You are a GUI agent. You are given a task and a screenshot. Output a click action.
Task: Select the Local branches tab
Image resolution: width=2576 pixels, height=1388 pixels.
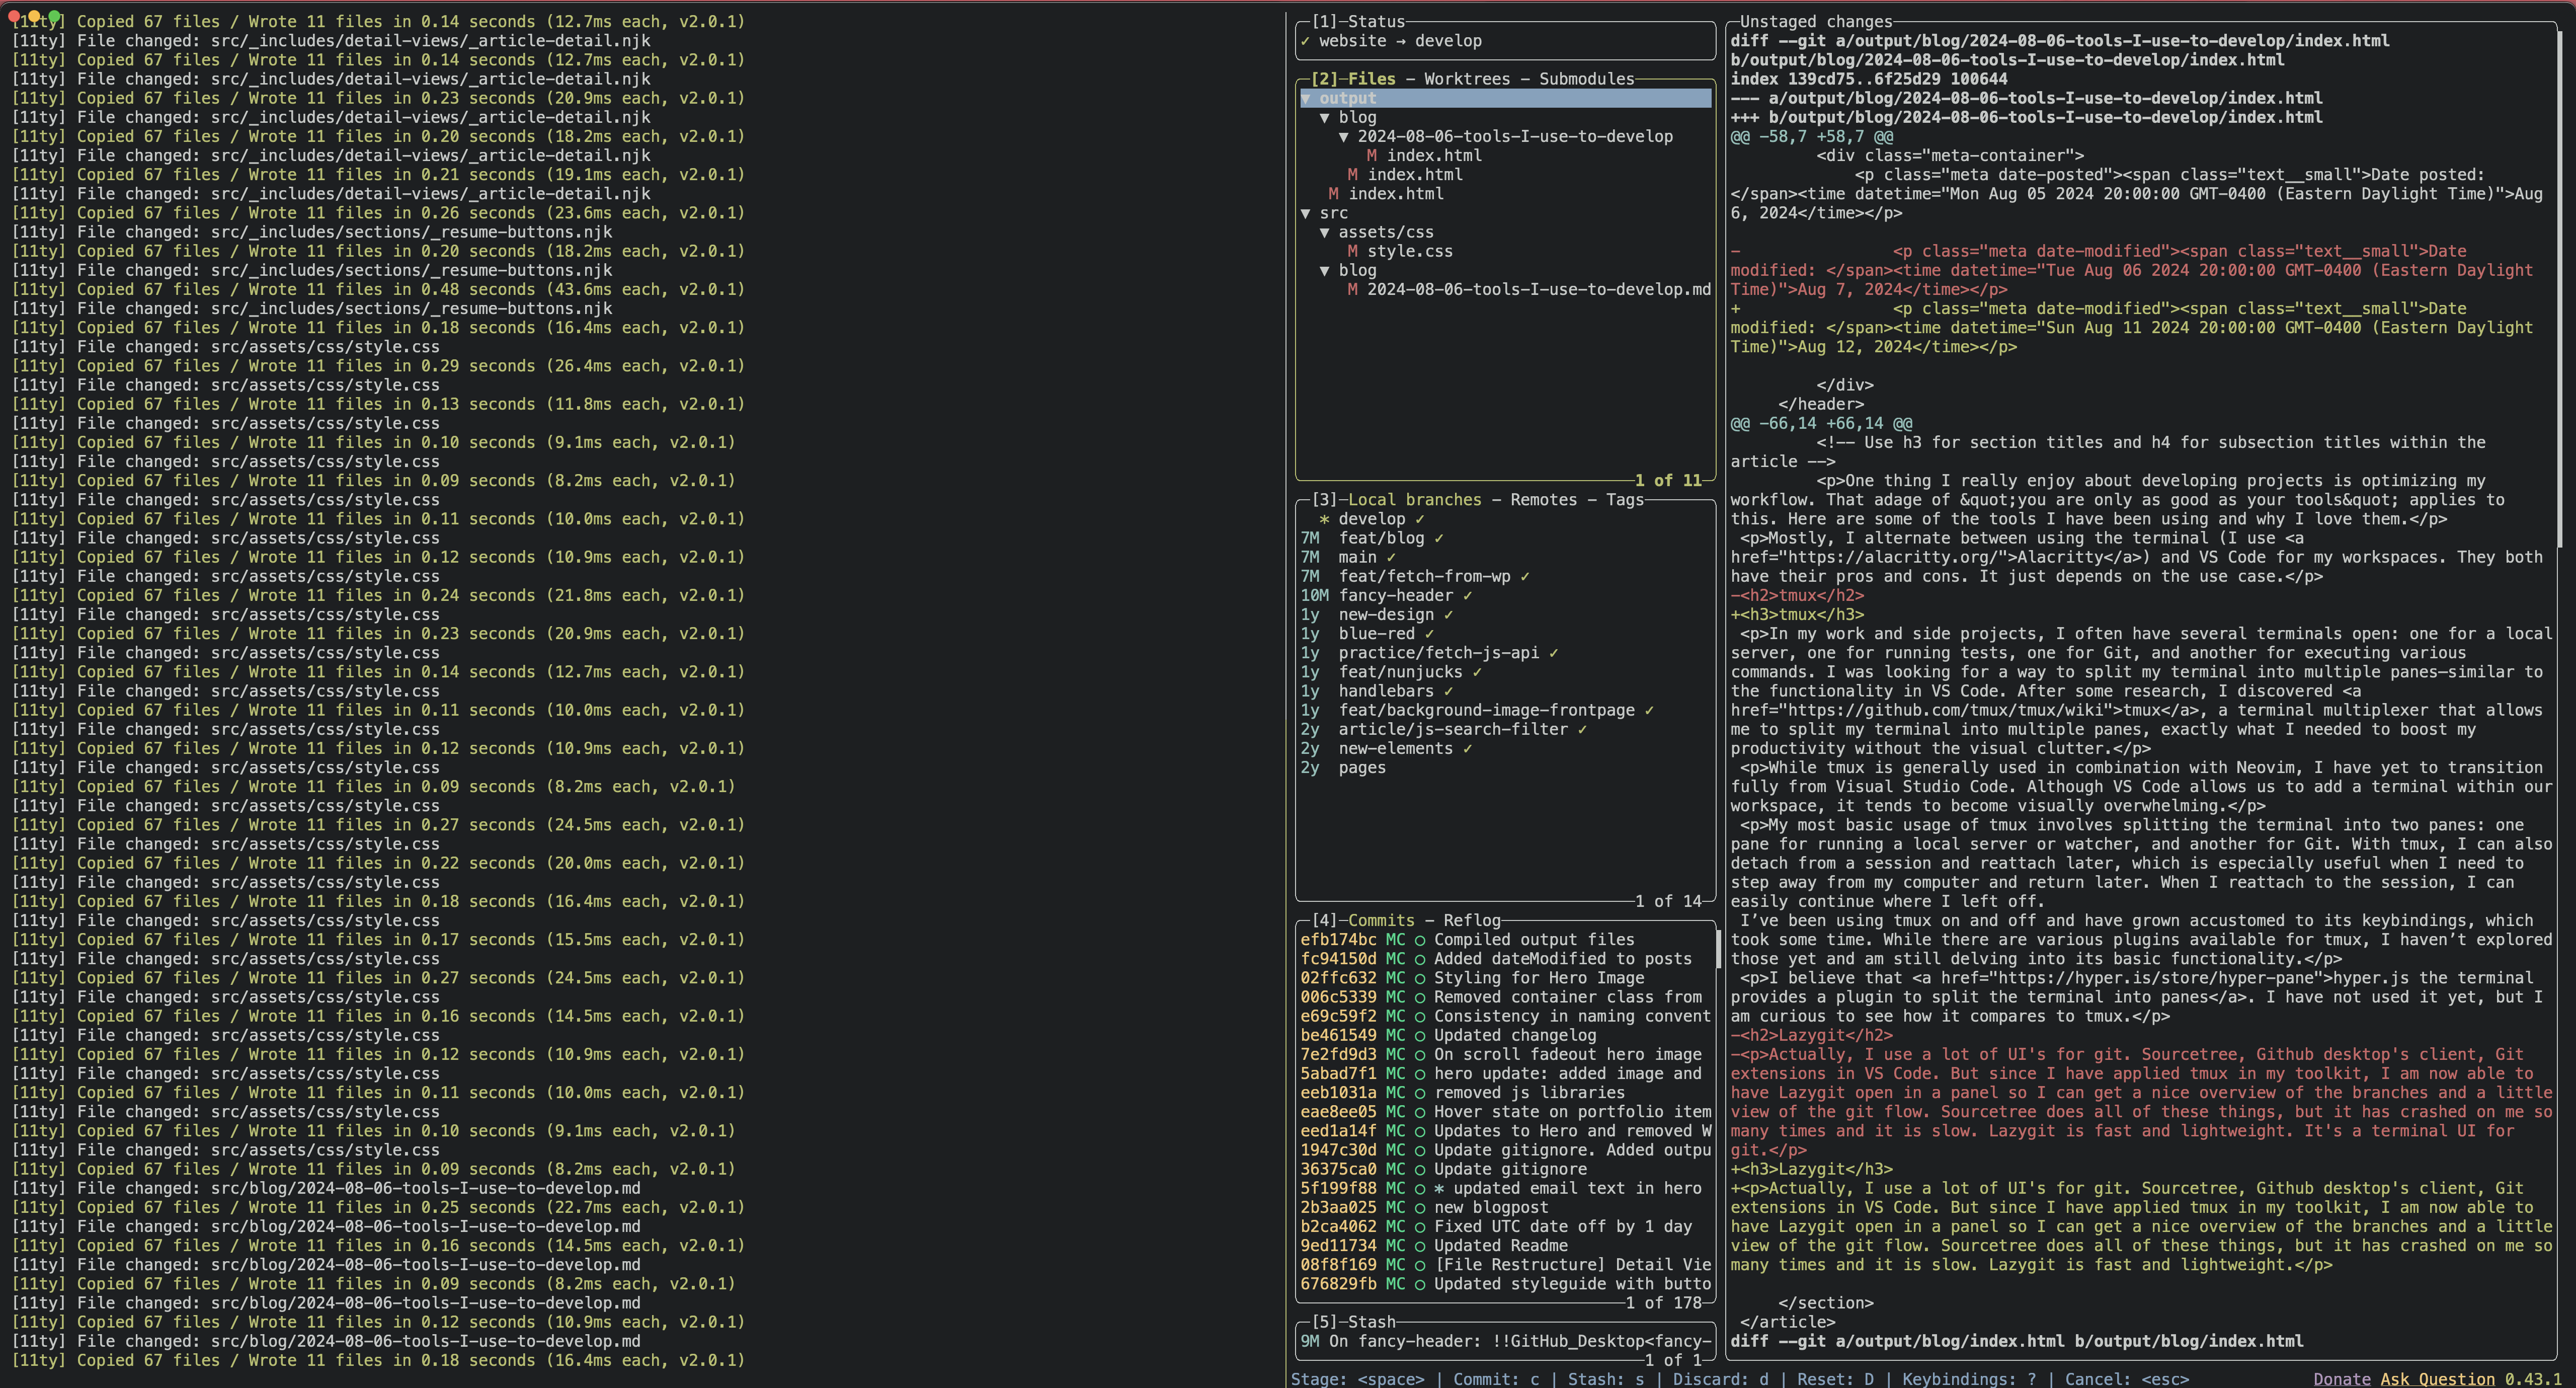point(1415,500)
